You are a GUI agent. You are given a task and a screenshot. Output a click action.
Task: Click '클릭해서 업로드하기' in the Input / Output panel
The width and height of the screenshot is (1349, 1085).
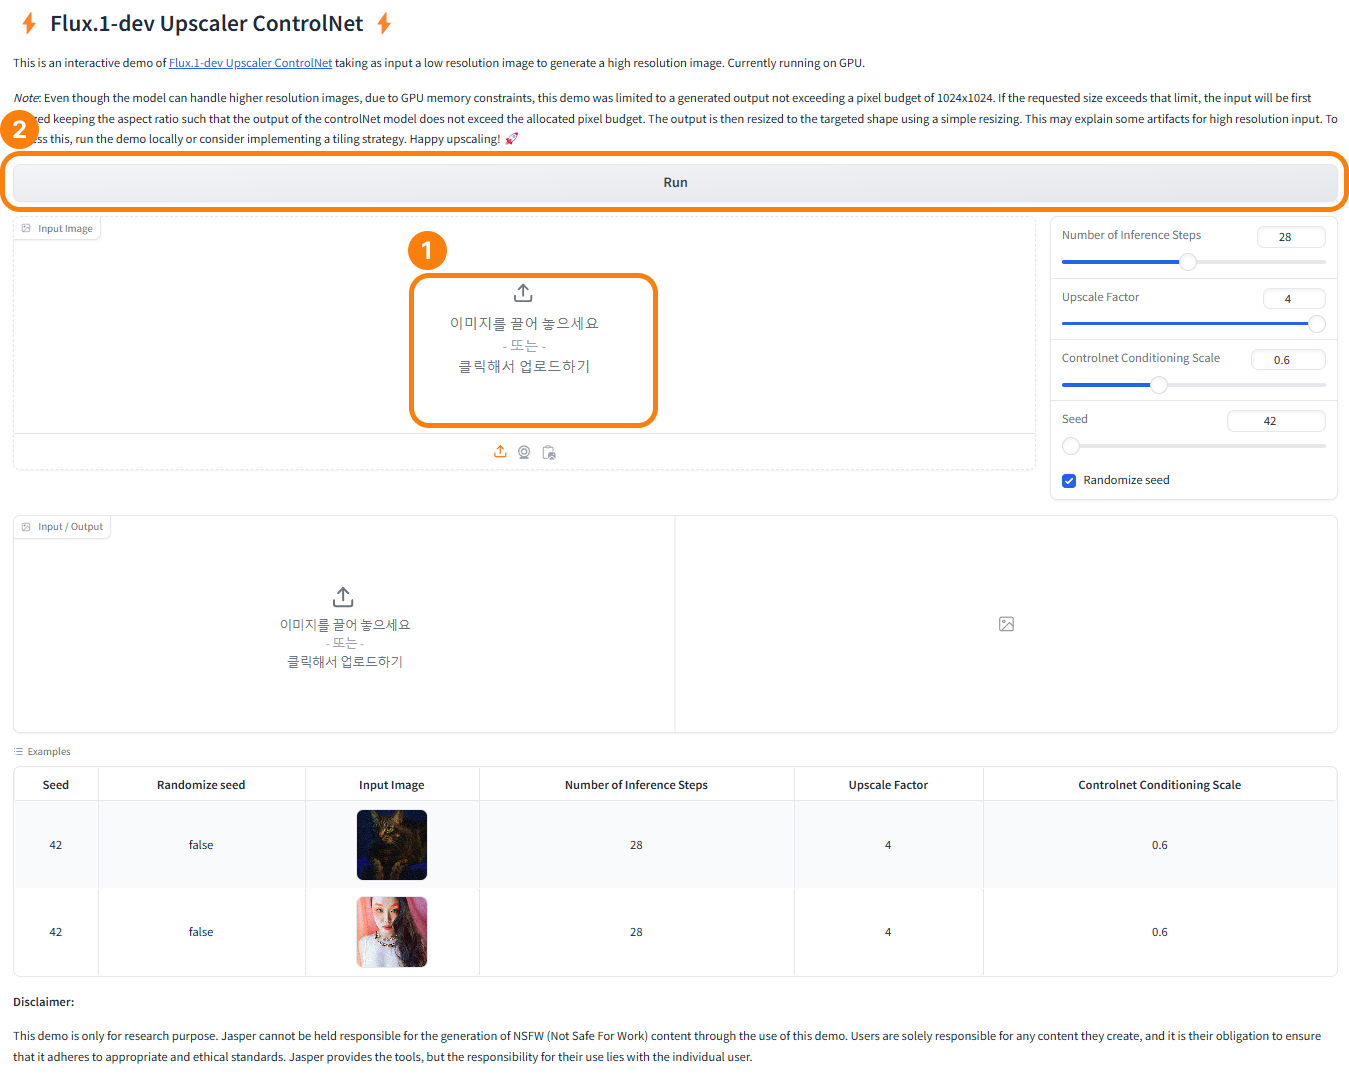coord(345,661)
